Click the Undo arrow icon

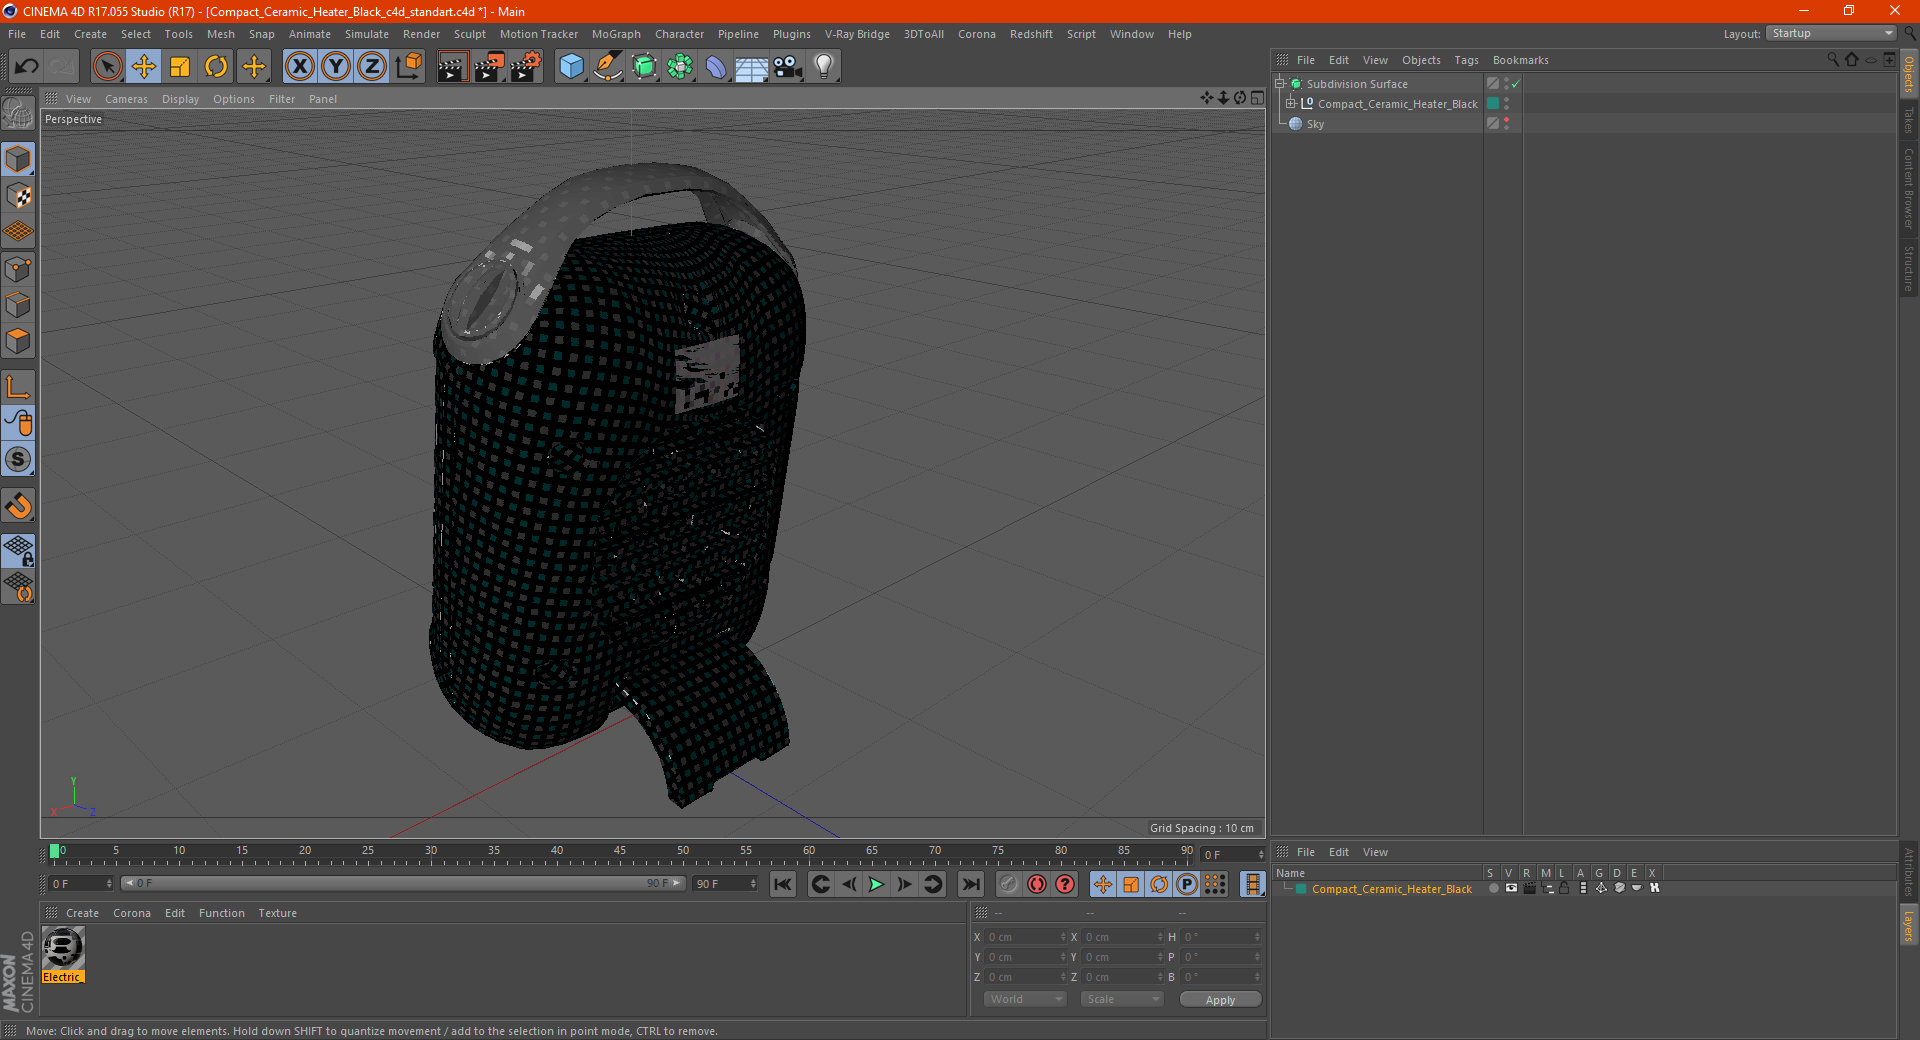click(x=27, y=67)
